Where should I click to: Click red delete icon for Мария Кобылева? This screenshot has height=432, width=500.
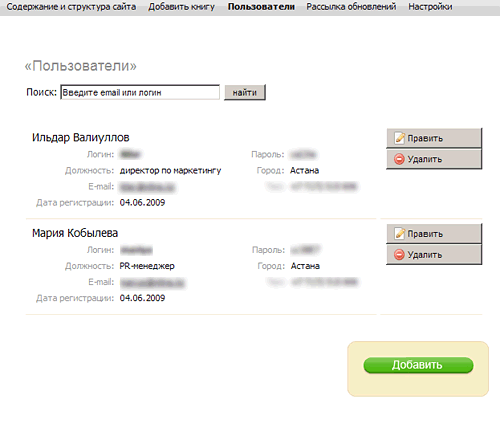click(399, 255)
